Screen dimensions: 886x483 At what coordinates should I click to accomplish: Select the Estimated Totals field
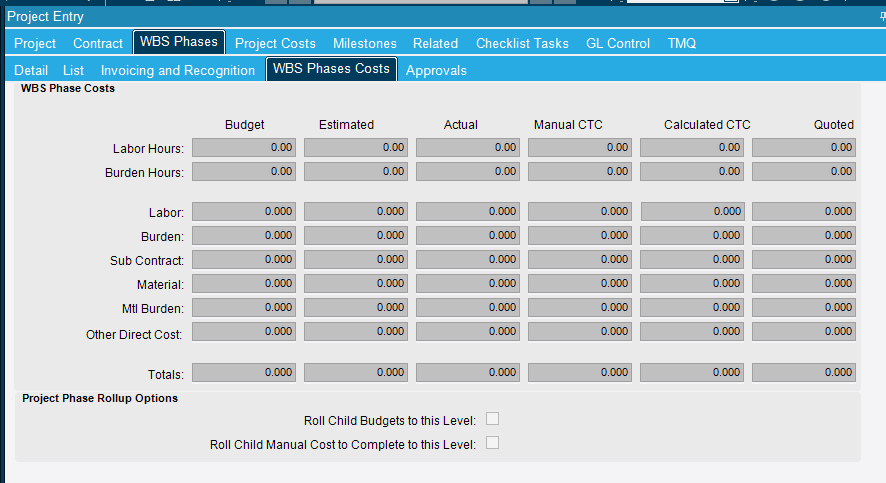point(356,372)
